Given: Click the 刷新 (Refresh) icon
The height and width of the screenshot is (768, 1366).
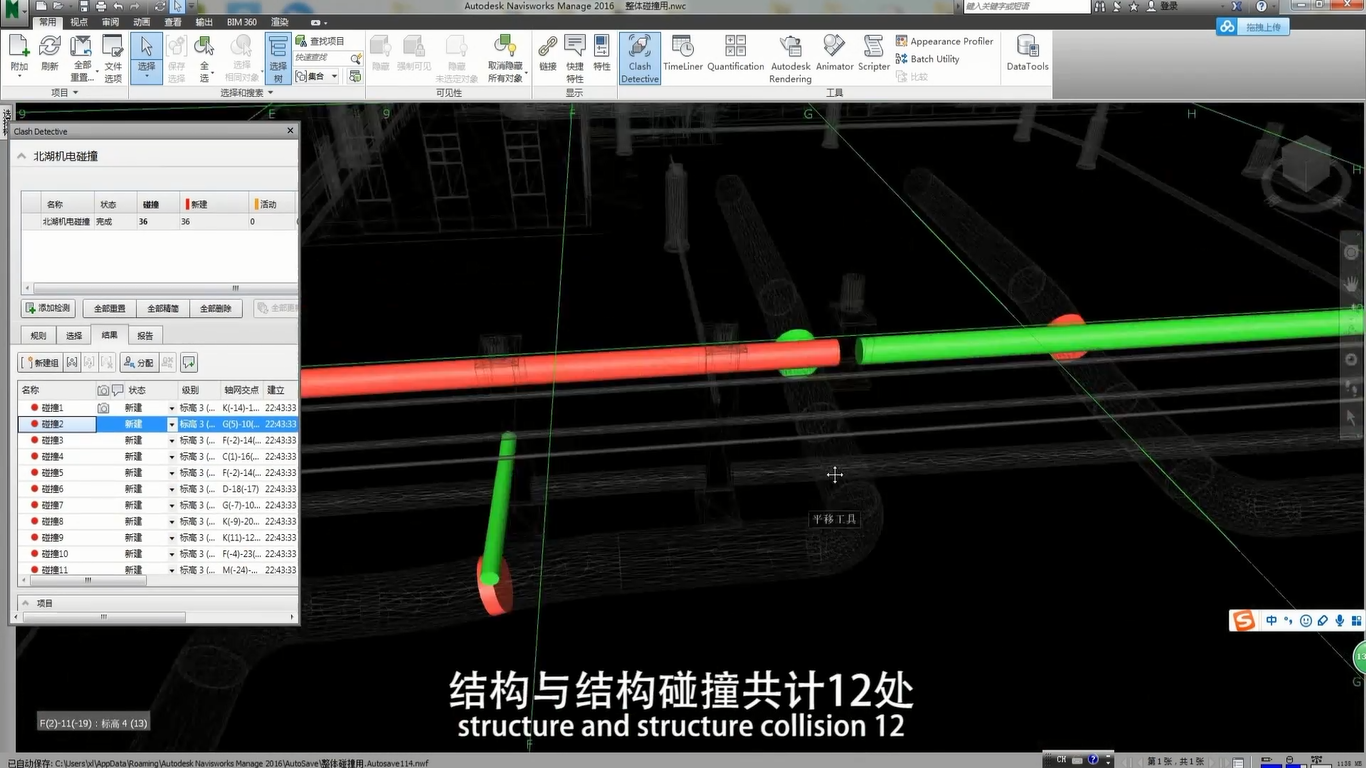Looking at the screenshot, I should coord(50,54).
